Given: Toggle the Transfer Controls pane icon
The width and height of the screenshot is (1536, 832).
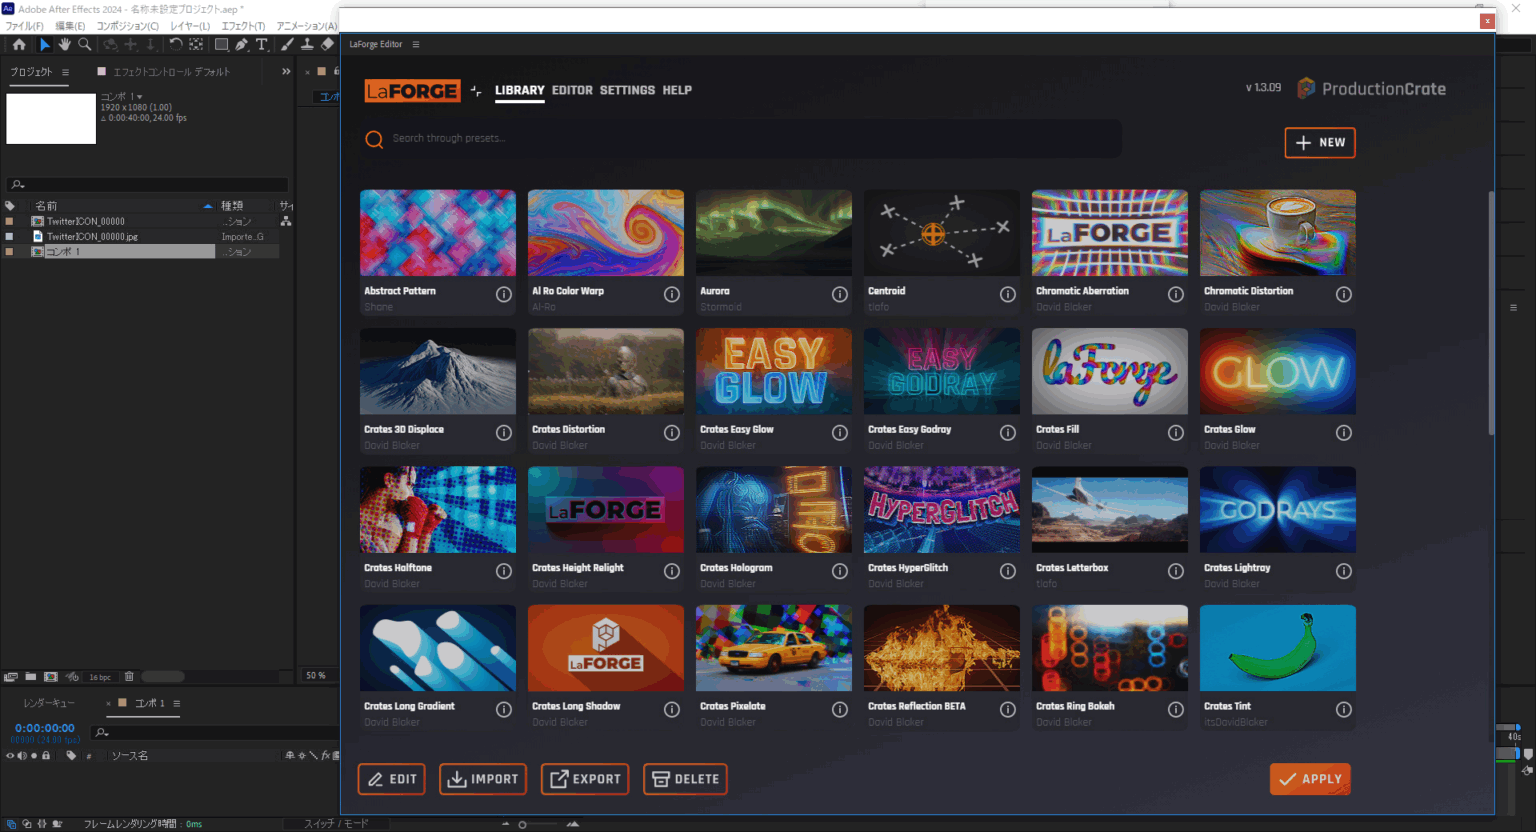Looking at the screenshot, I should (x=27, y=824).
